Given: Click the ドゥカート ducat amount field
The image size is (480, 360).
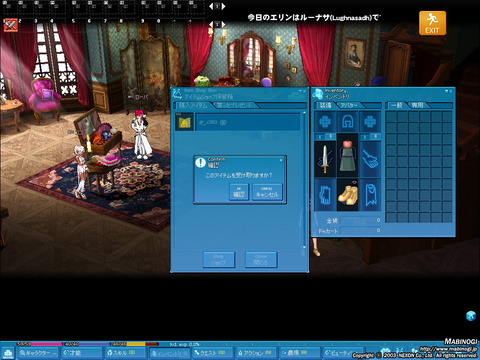Looking at the screenshot, I should click(361, 231).
